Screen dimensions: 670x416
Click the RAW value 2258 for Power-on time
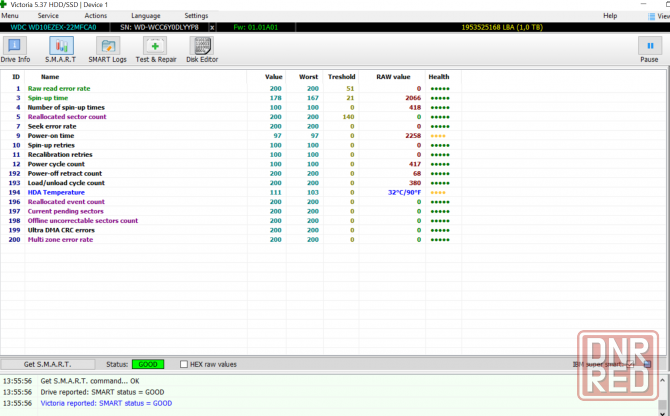click(x=413, y=135)
